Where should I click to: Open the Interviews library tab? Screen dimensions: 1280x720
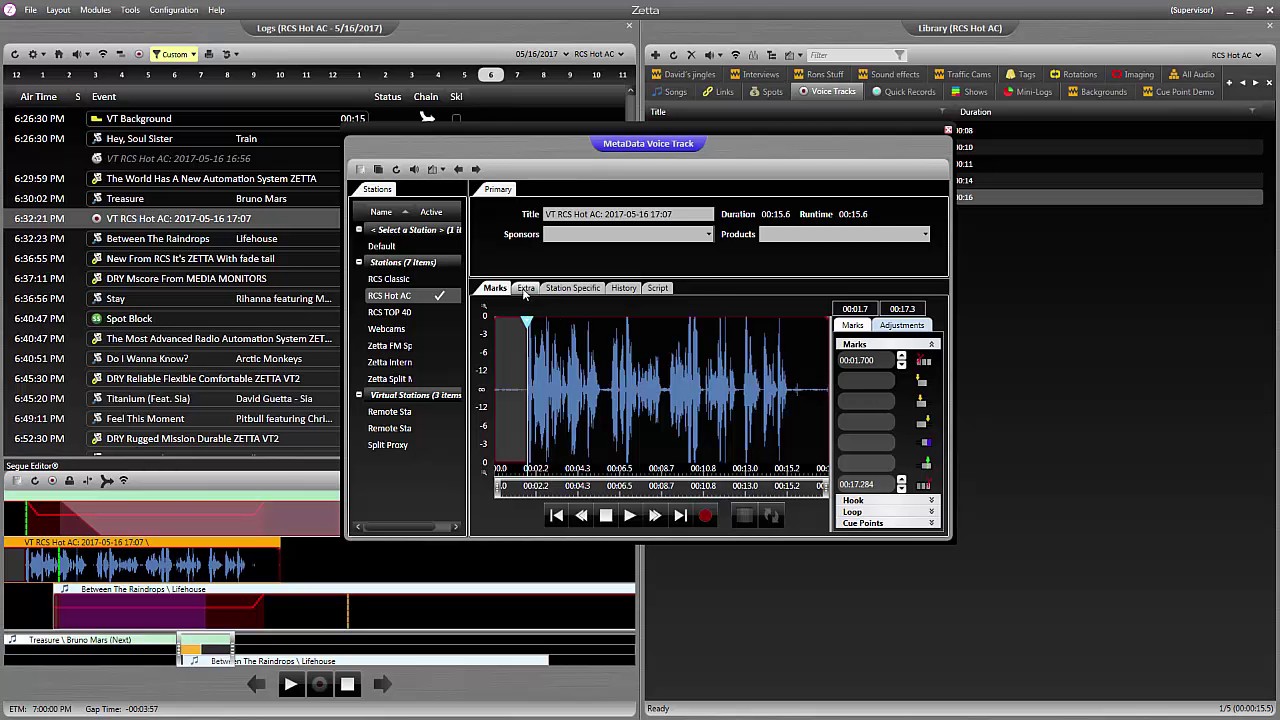pos(753,74)
